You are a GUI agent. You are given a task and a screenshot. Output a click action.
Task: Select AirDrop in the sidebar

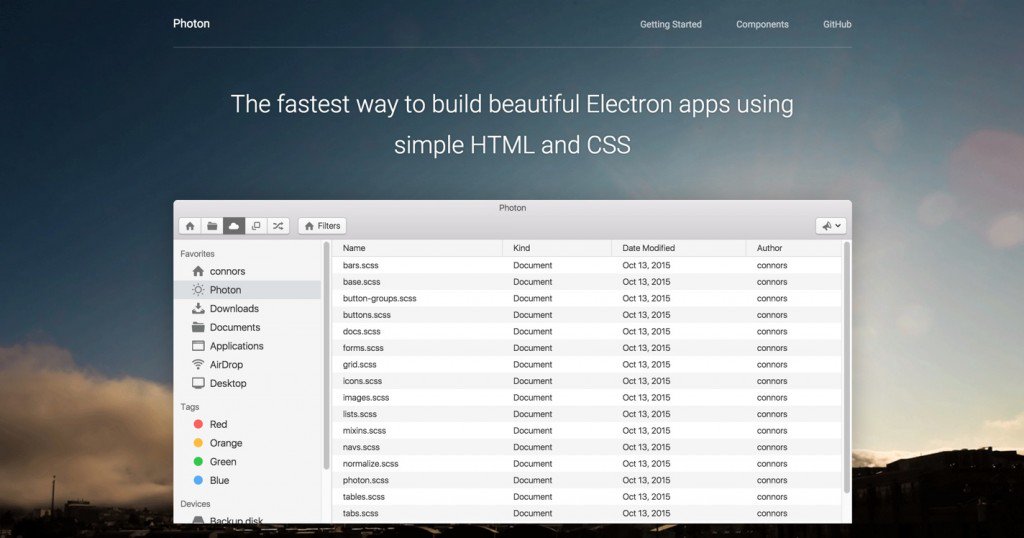(248, 364)
